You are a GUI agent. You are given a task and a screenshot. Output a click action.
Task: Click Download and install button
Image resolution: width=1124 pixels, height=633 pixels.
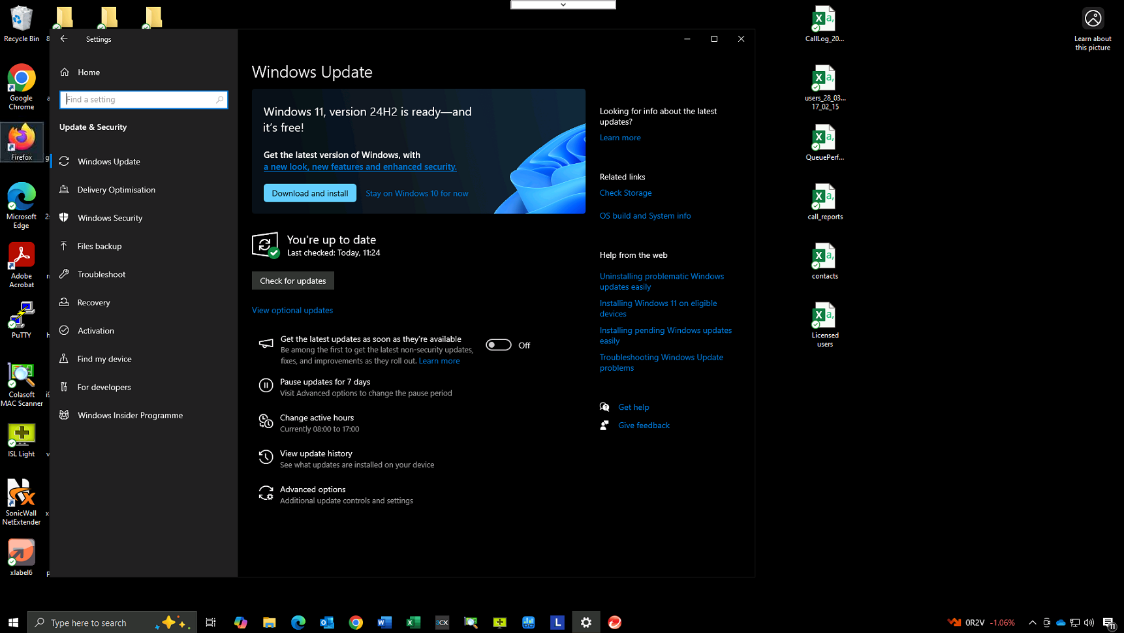(x=310, y=194)
